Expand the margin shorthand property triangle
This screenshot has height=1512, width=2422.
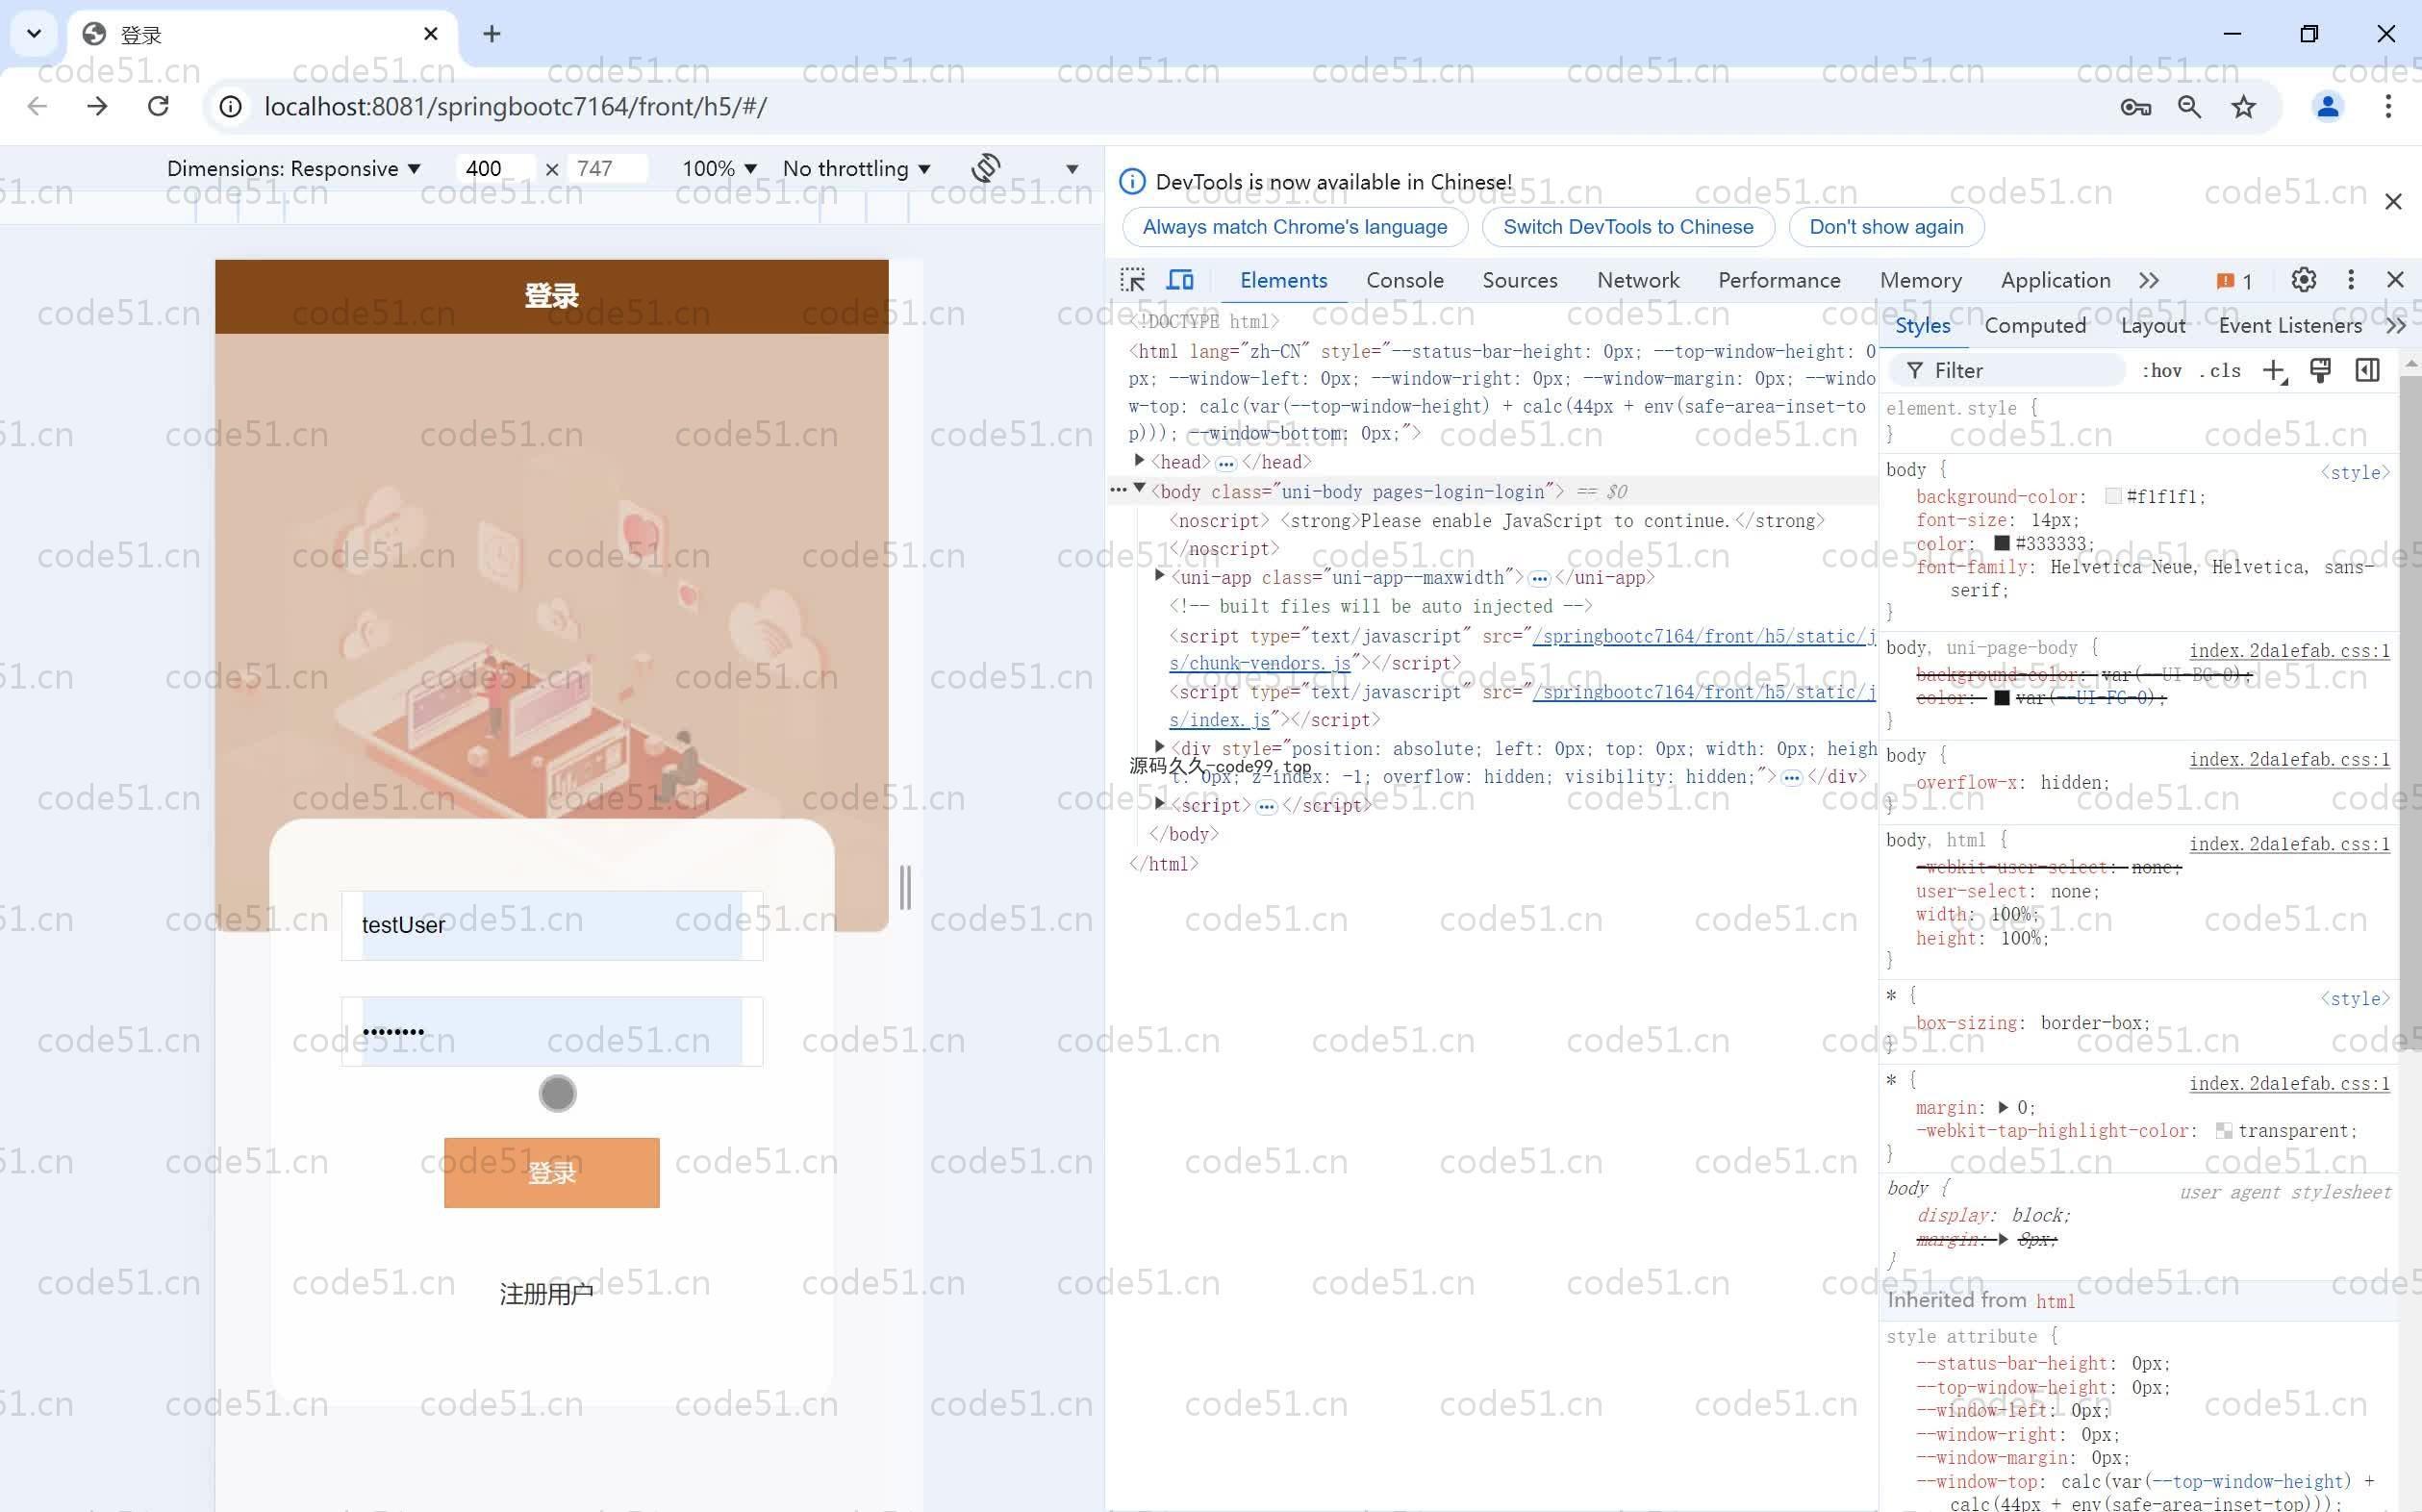[2003, 1108]
